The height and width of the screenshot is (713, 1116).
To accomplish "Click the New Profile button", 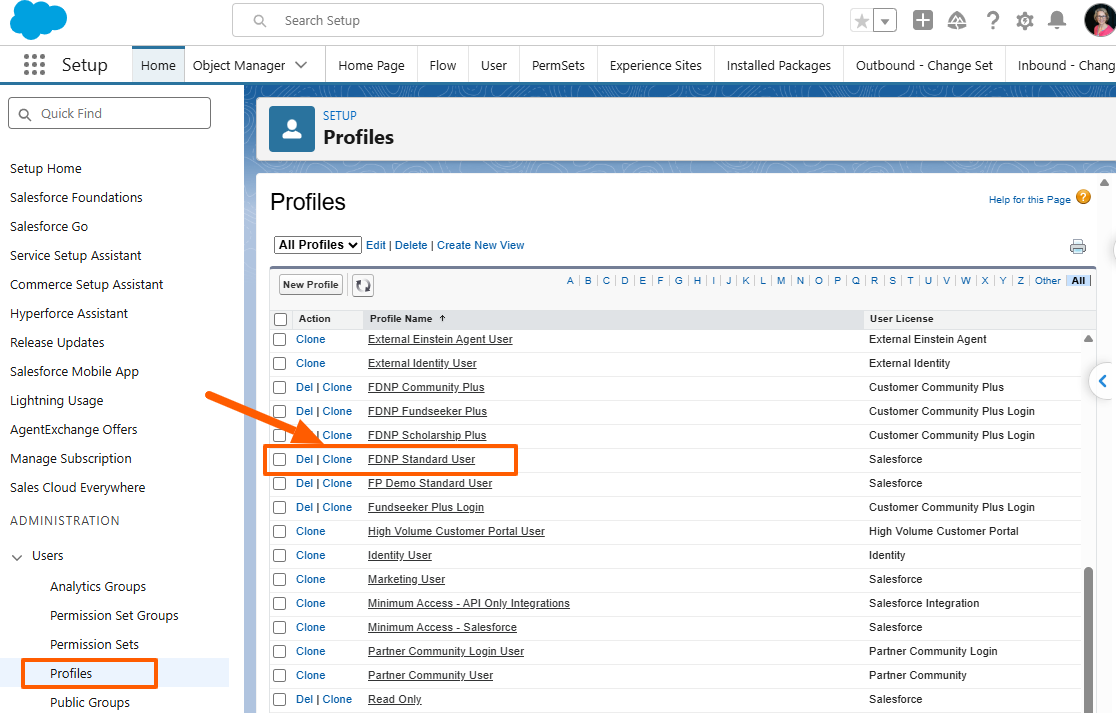I will pyautogui.click(x=311, y=285).
